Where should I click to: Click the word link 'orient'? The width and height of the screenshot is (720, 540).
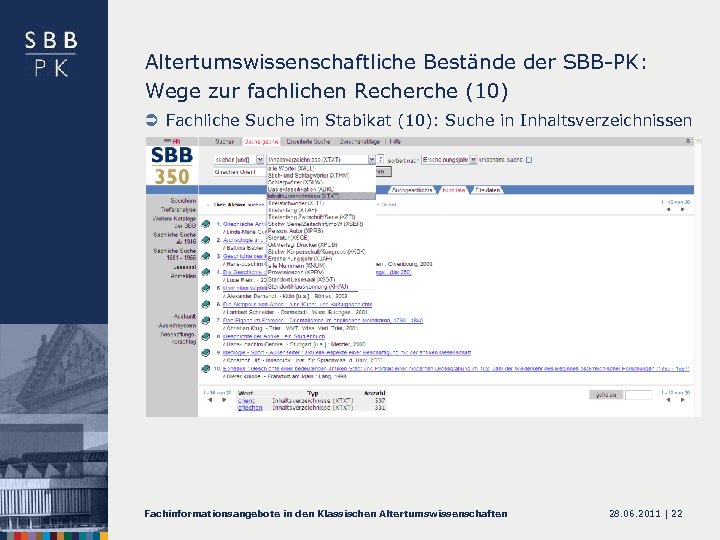coord(246,400)
